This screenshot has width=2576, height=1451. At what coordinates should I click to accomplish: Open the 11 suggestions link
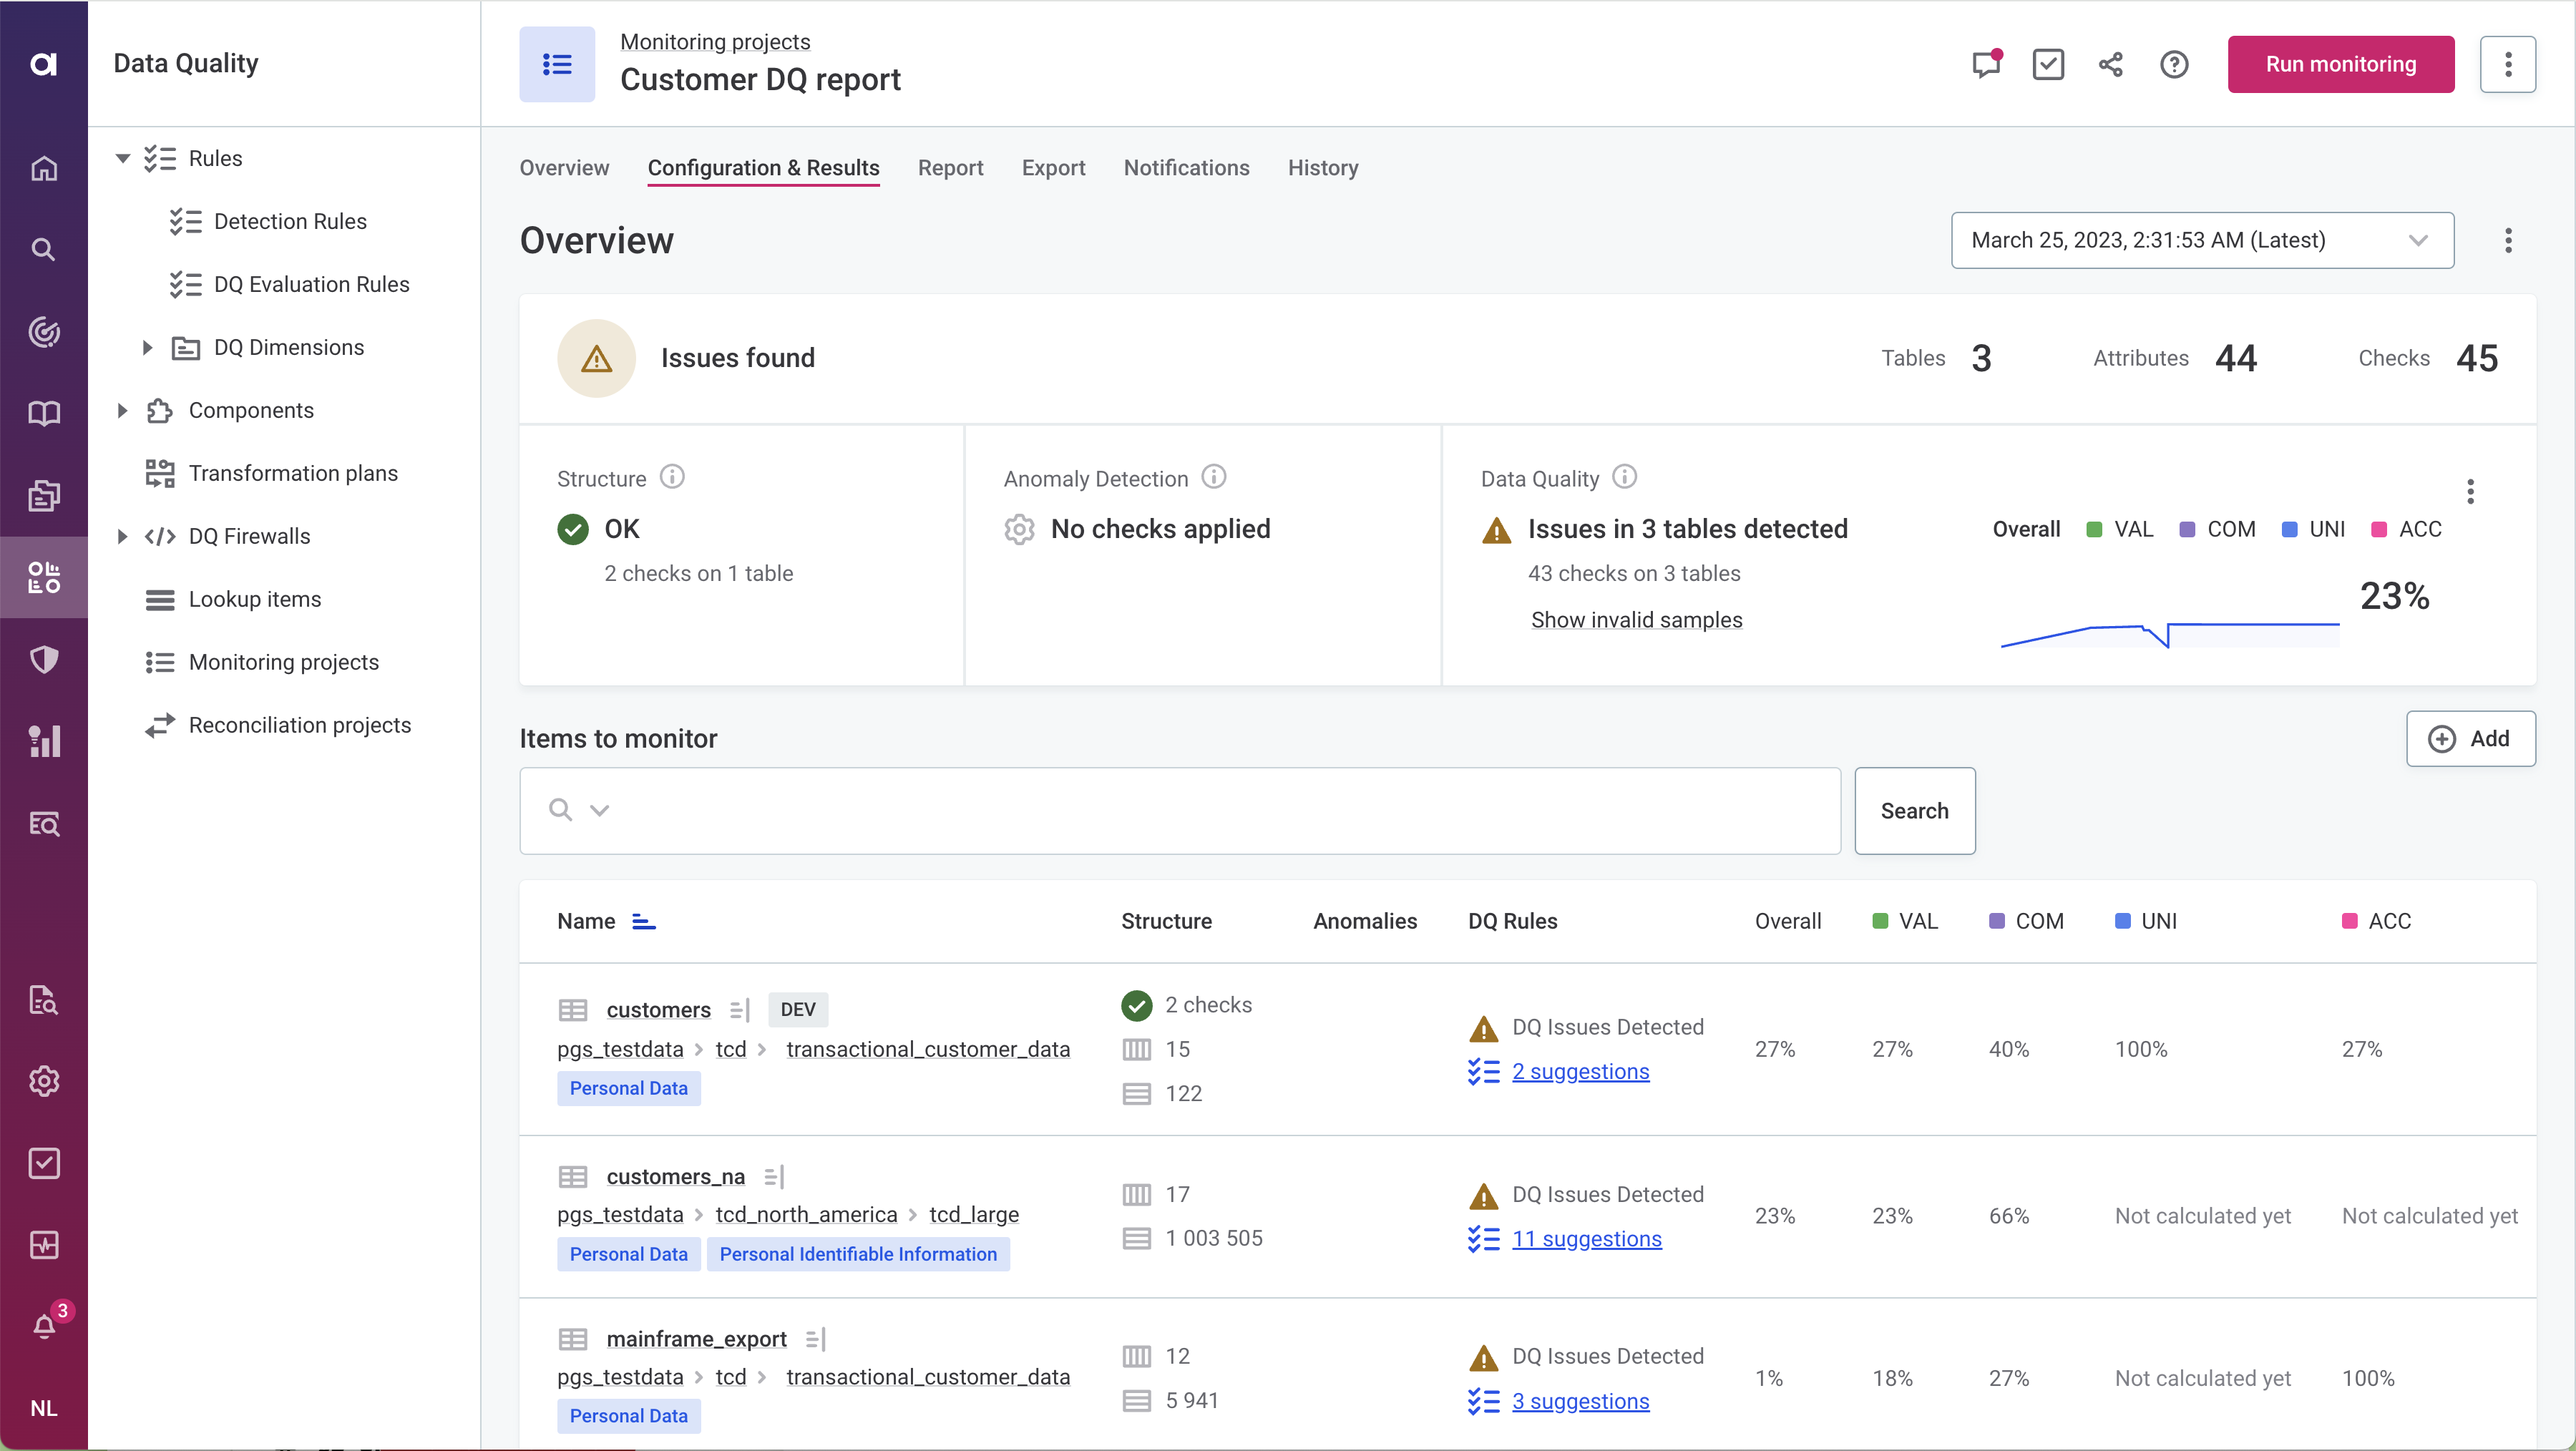click(x=1586, y=1238)
